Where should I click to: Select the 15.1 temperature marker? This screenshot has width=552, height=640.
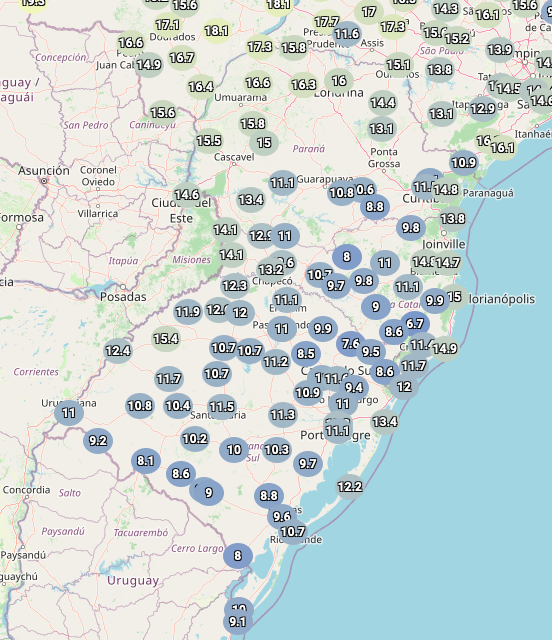click(398, 64)
